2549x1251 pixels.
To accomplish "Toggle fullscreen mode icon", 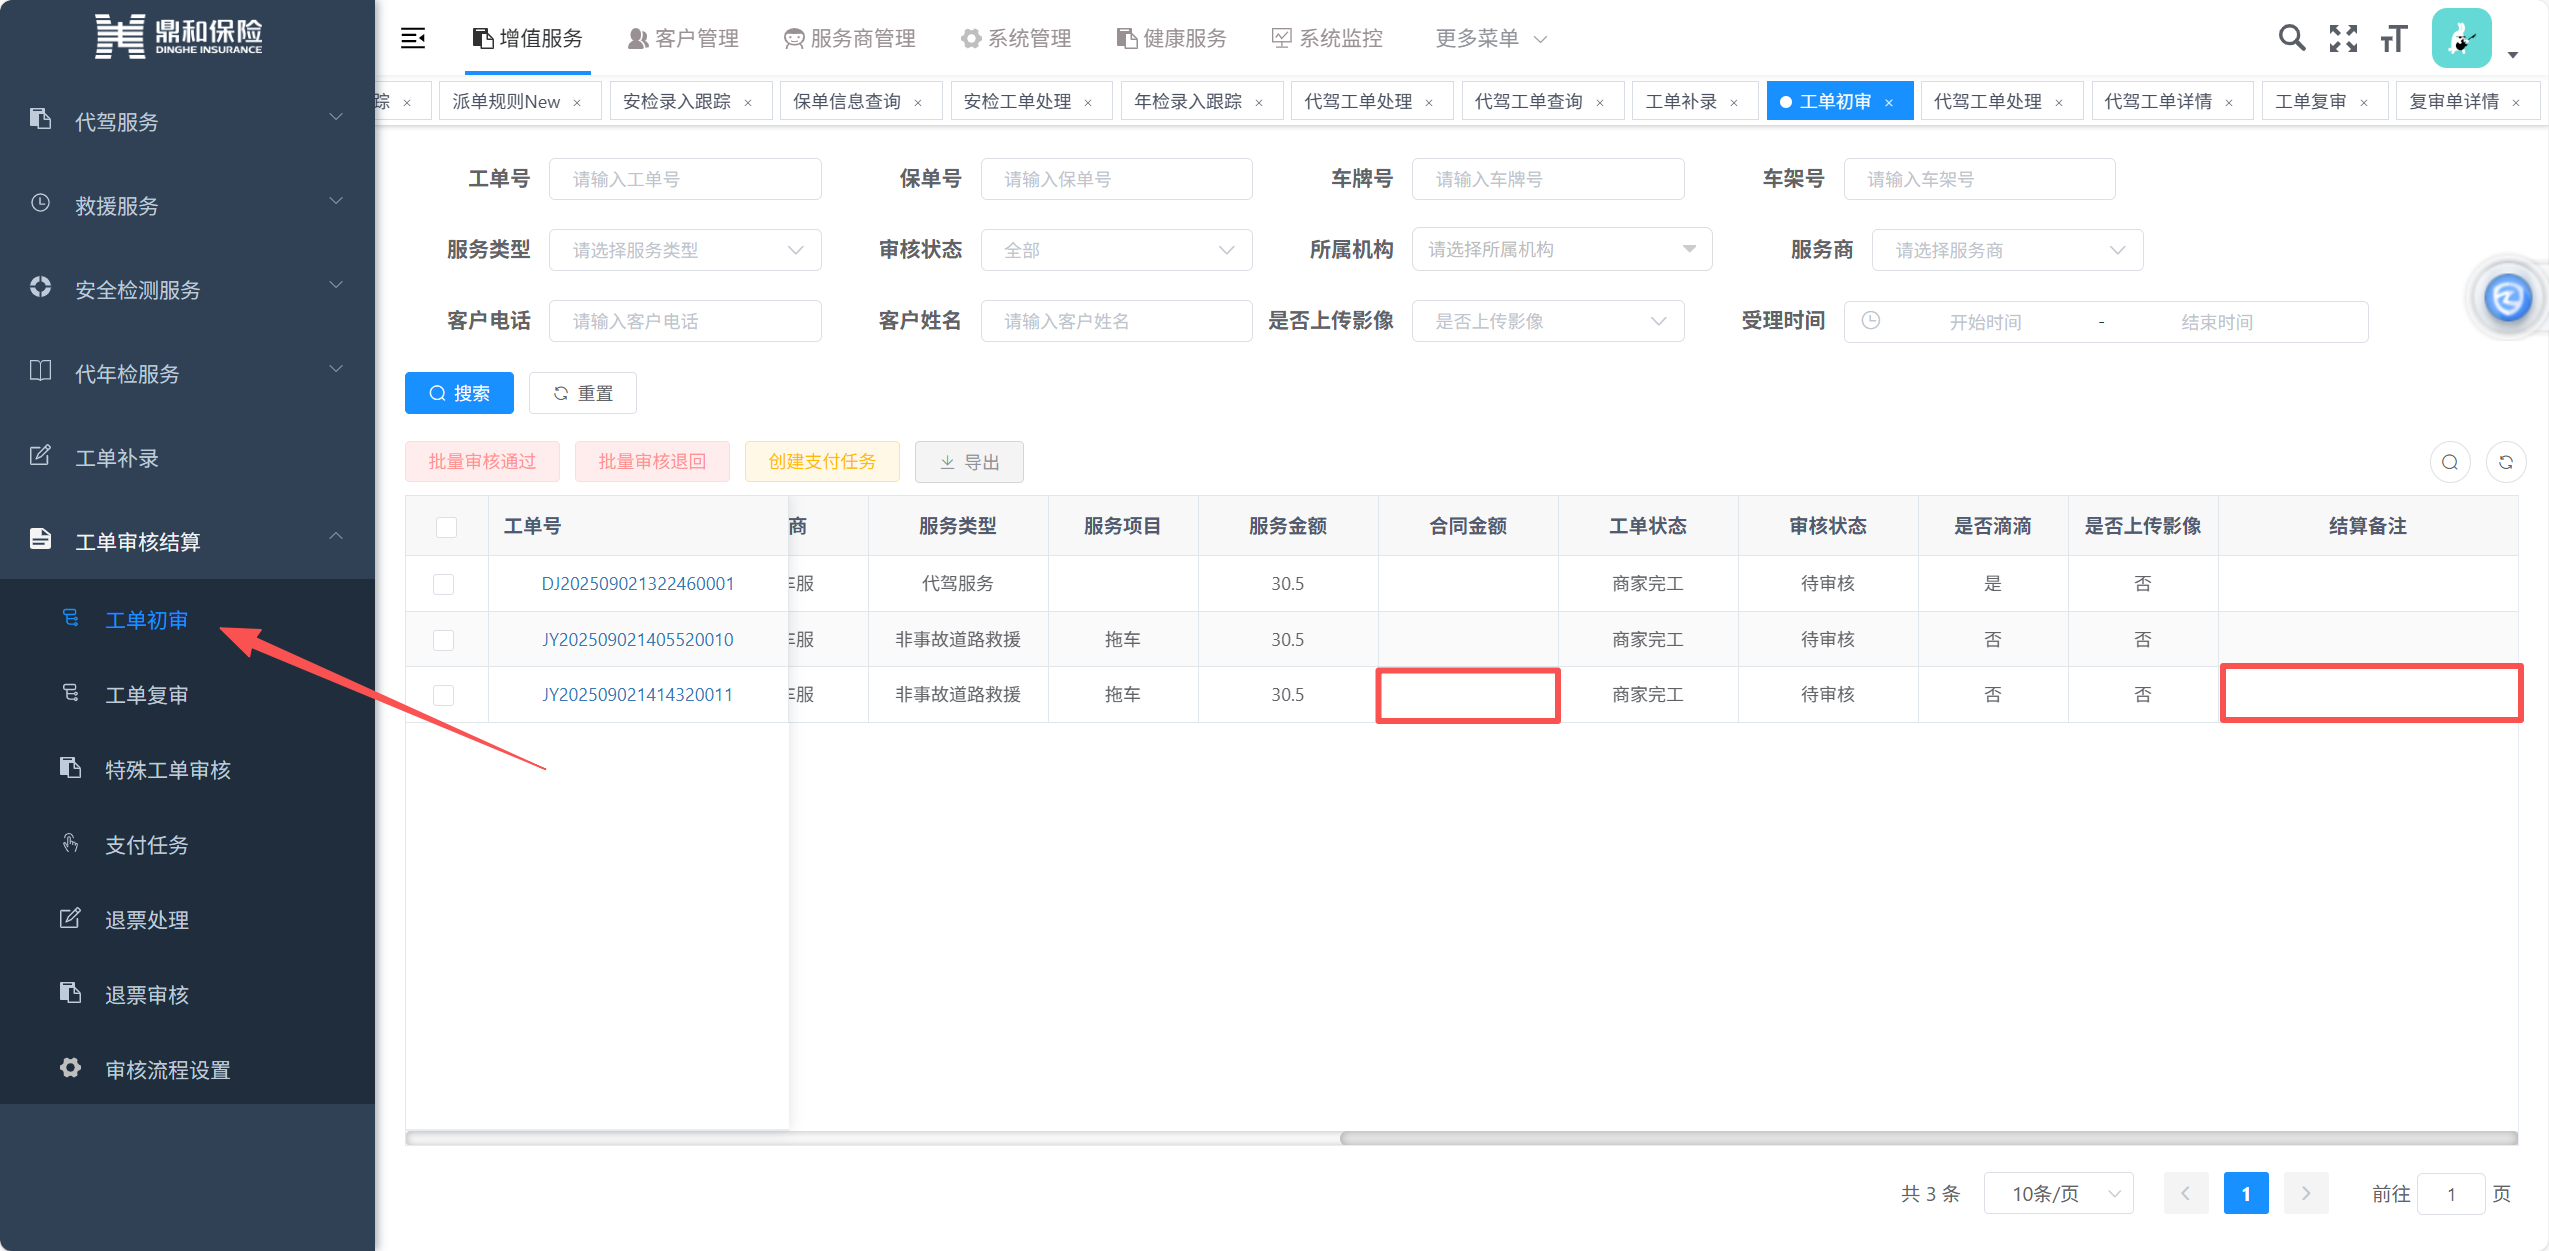I will pos(2343,38).
